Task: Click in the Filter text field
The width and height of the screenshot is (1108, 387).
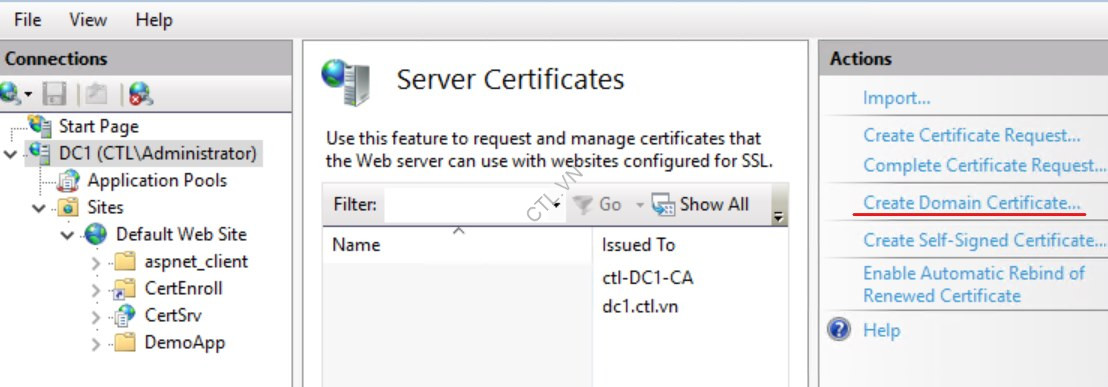Action: tap(468, 205)
